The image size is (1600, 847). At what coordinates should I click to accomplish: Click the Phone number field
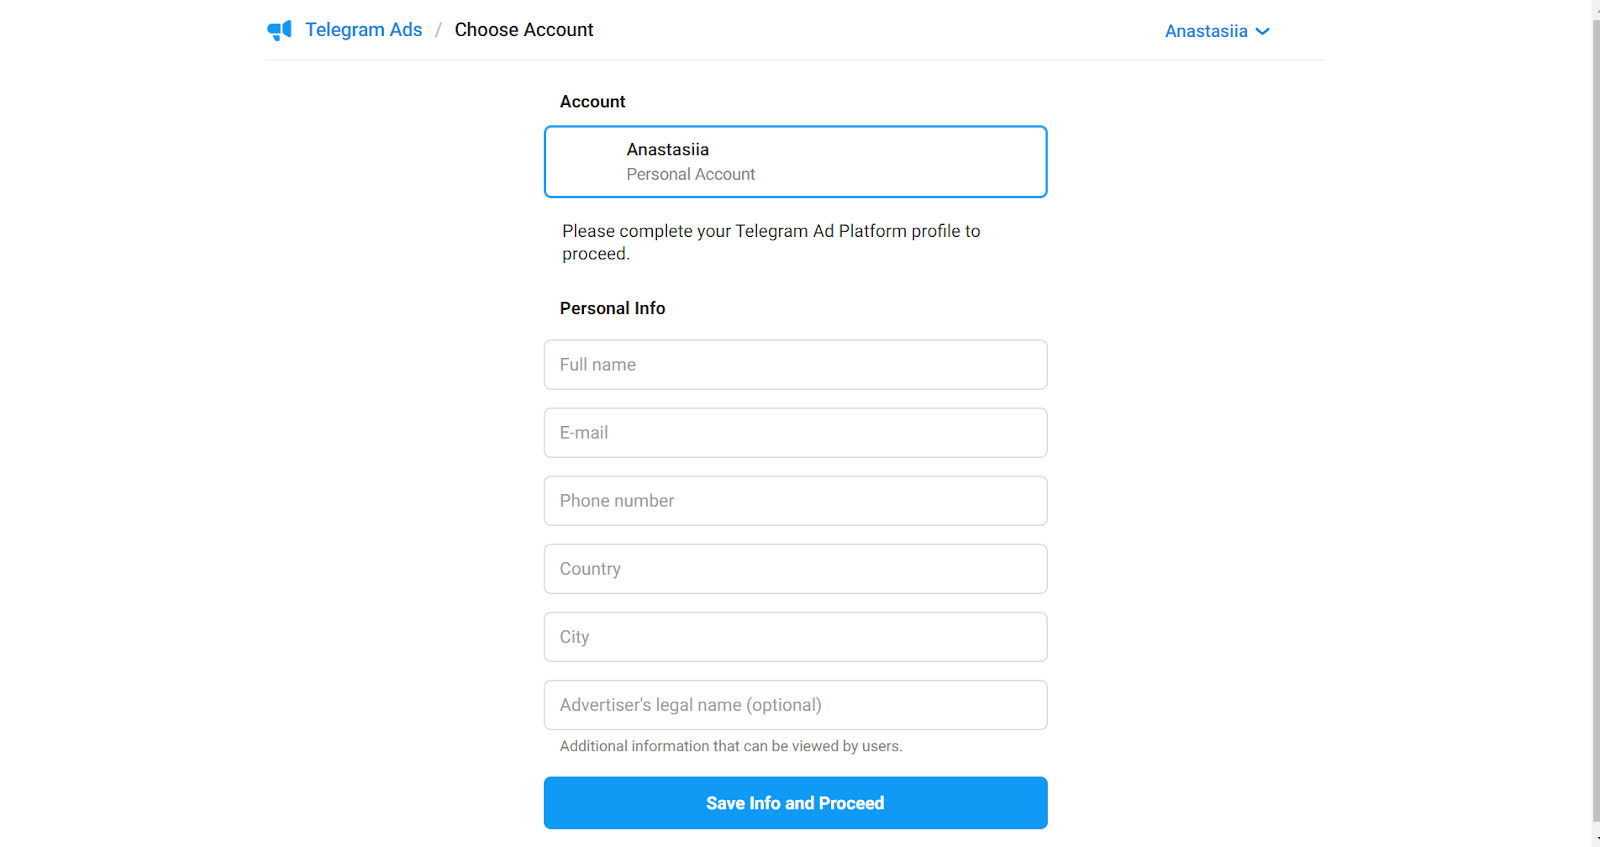[x=795, y=500]
